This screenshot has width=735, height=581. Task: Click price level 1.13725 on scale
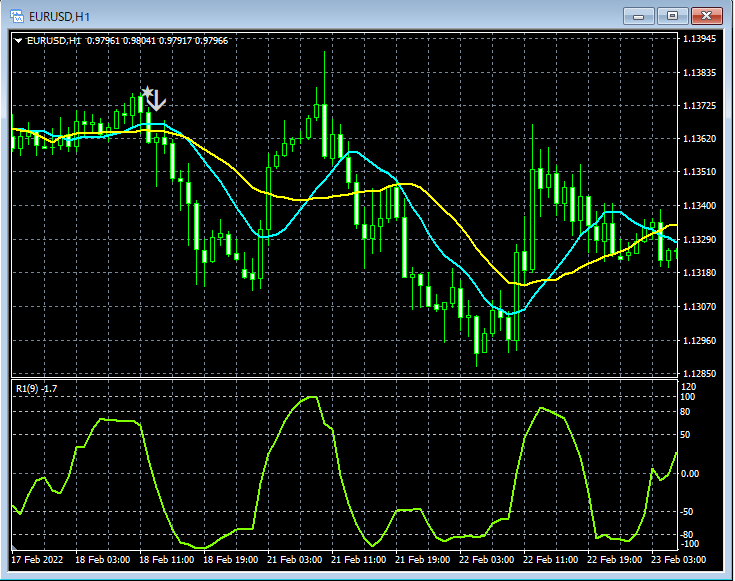[699, 106]
